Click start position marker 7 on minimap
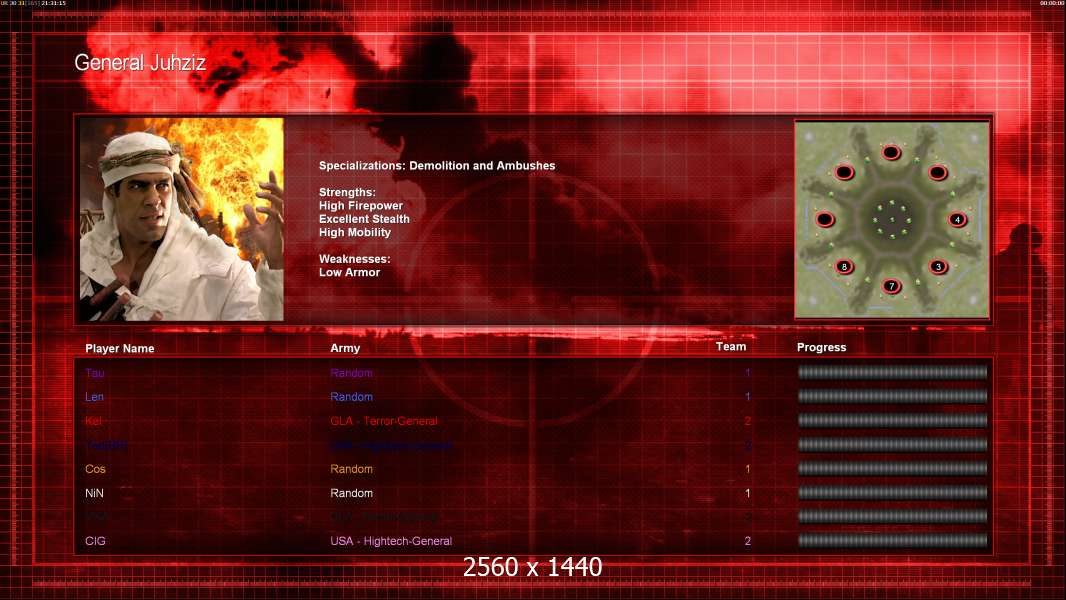 coord(891,286)
